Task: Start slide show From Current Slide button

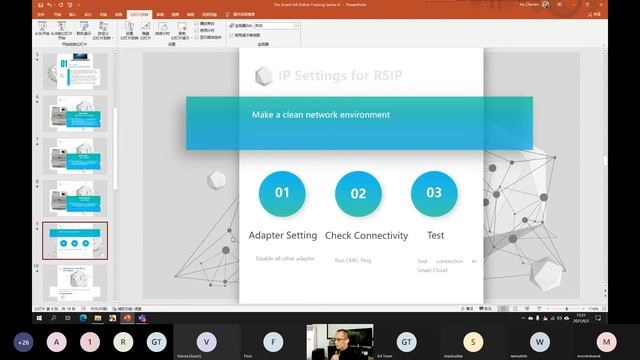Action: click(x=62, y=31)
